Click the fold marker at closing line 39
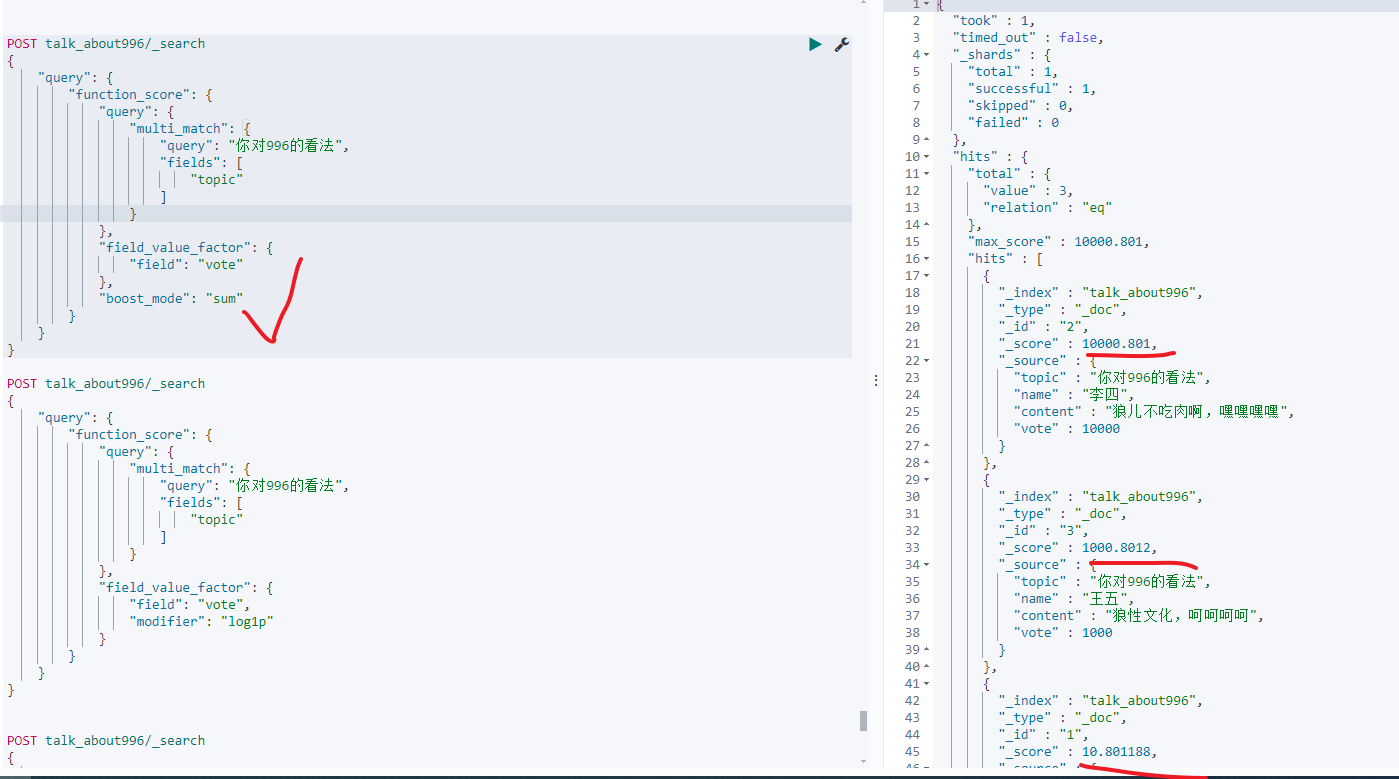 [x=926, y=649]
